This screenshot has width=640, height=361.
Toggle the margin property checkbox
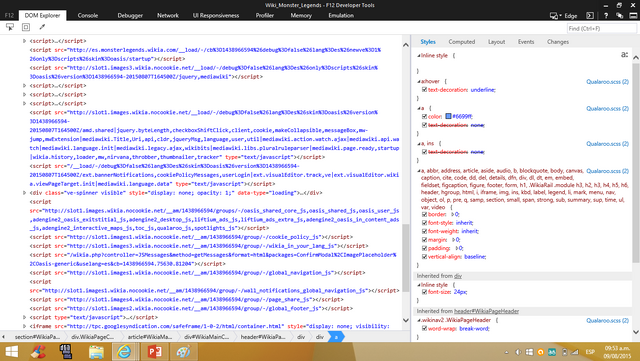[x=424, y=240]
